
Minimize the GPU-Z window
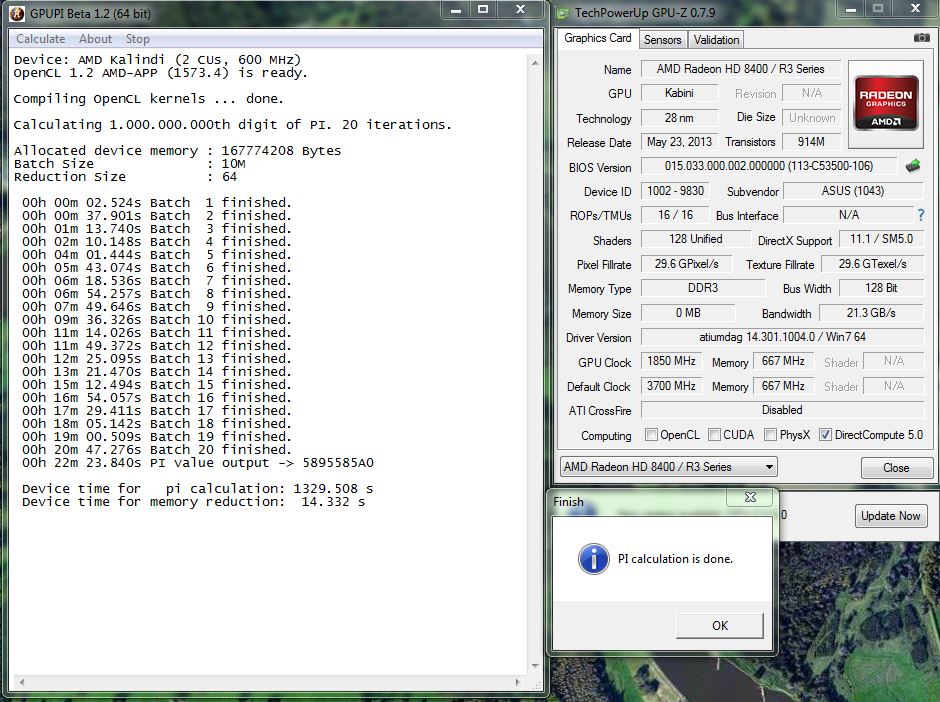851,10
